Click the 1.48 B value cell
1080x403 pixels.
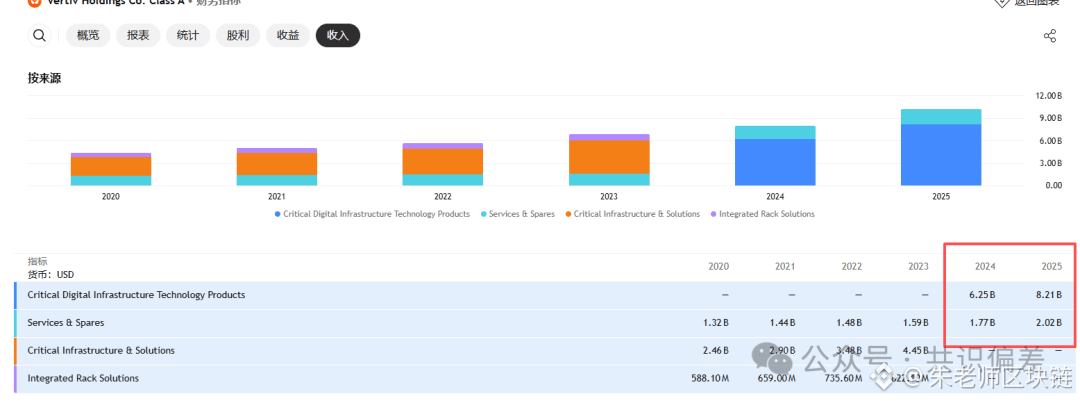[x=848, y=322]
